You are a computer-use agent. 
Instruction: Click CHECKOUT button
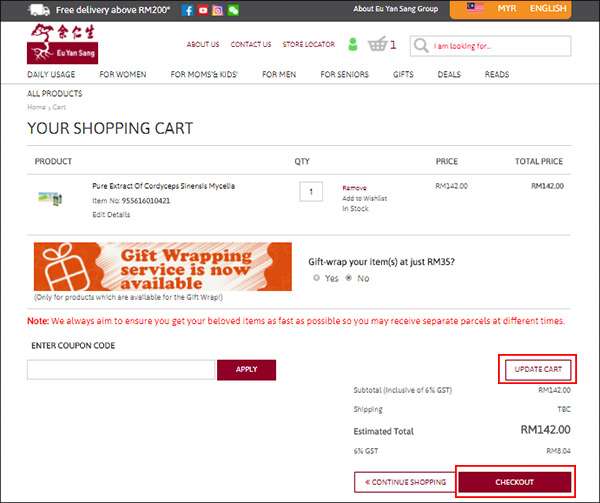(515, 482)
